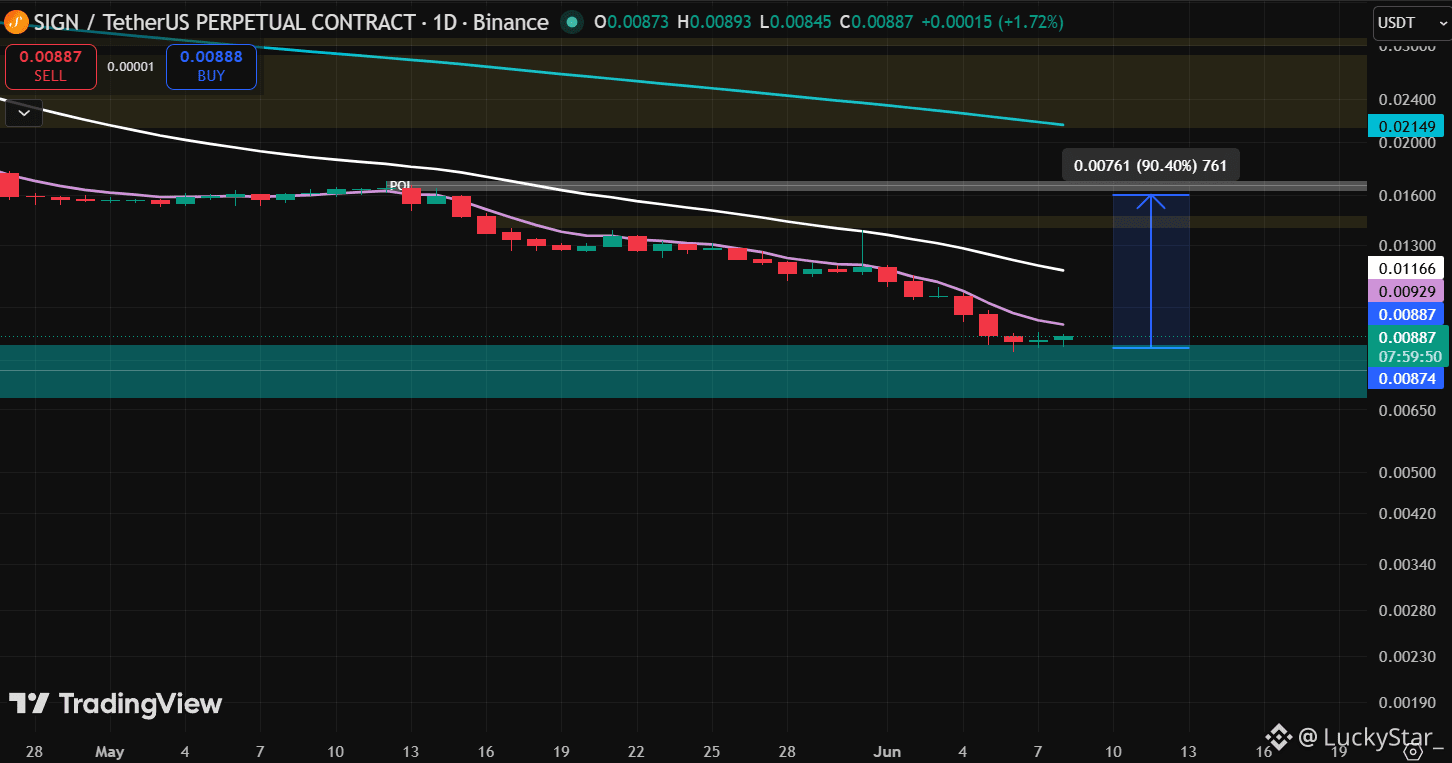Select the teal support zone rectangle

(x=683, y=371)
